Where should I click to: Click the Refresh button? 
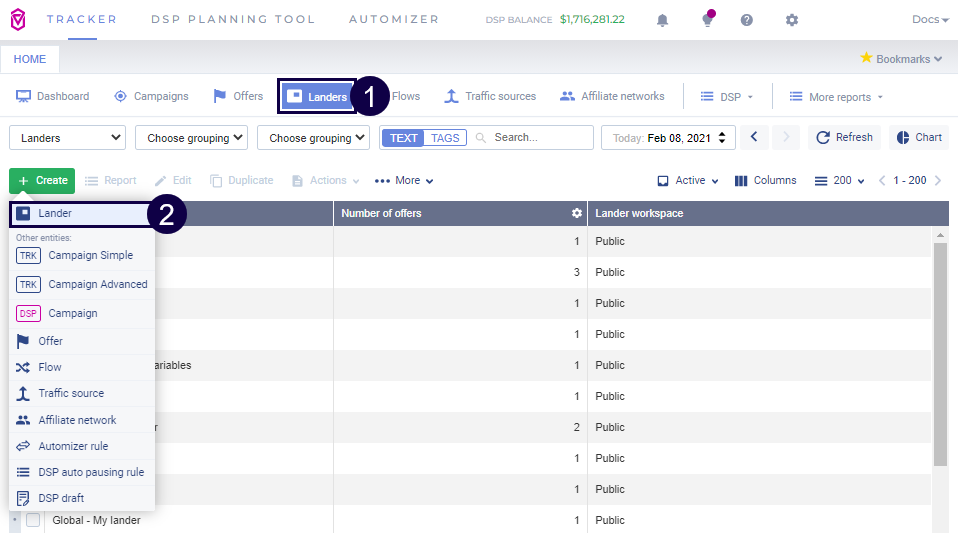tap(843, 137)
